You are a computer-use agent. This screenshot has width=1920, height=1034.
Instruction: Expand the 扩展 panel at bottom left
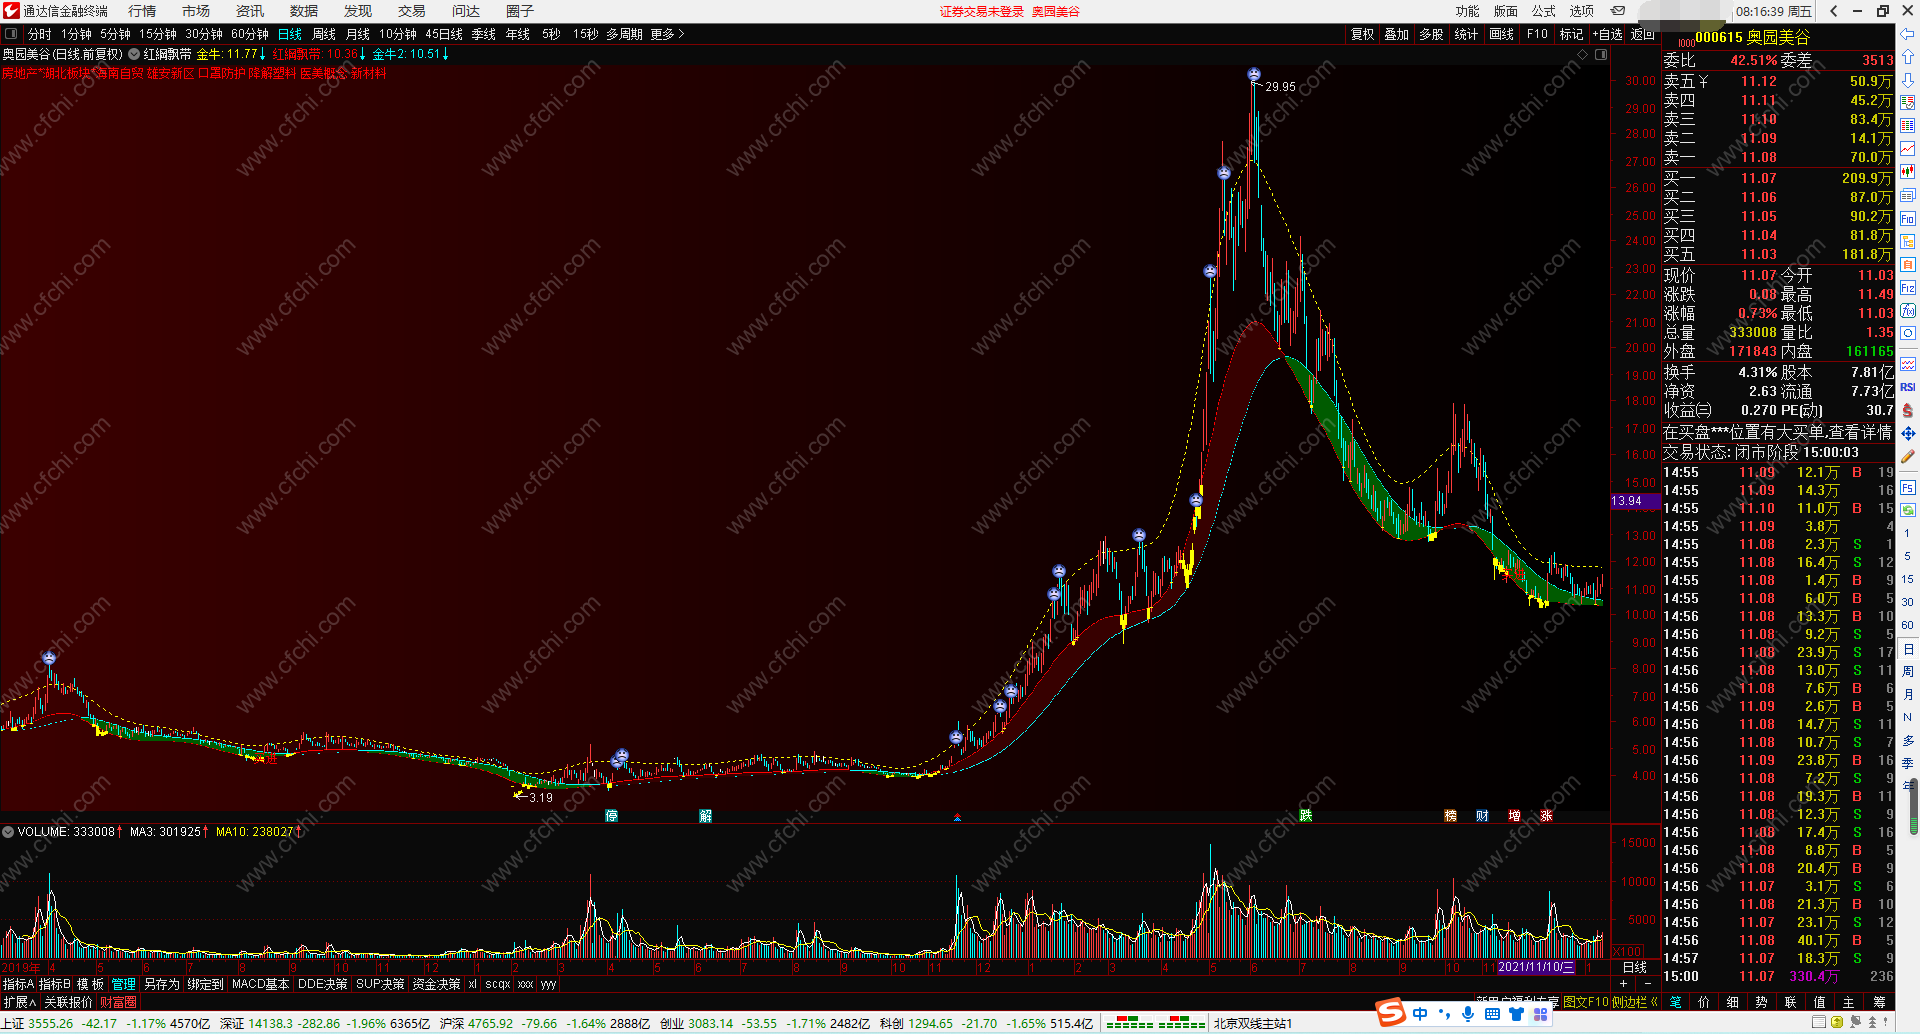pos(19,1001)
